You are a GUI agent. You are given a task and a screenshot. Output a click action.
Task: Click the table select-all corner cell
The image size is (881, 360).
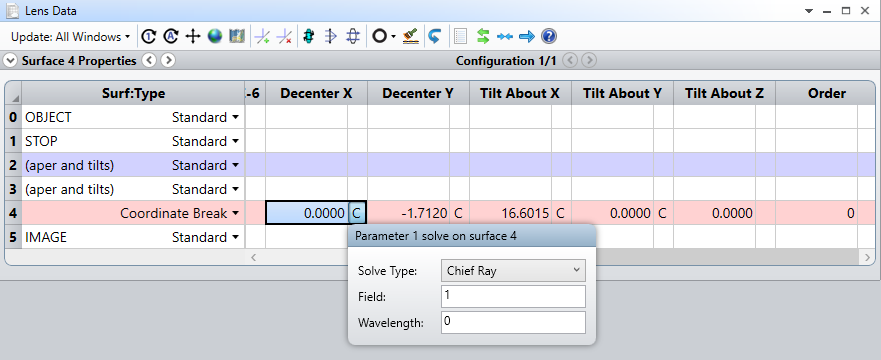pyautogui.click(x=13, y=93)
